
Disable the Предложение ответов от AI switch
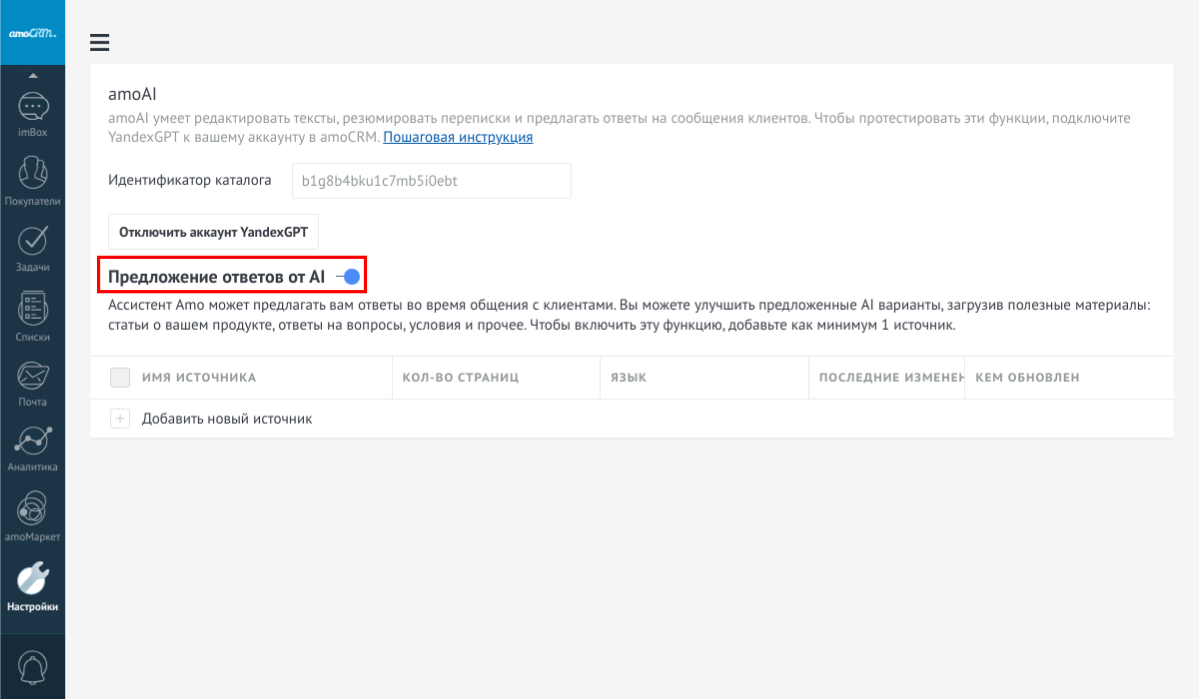(x=348, y=276)
